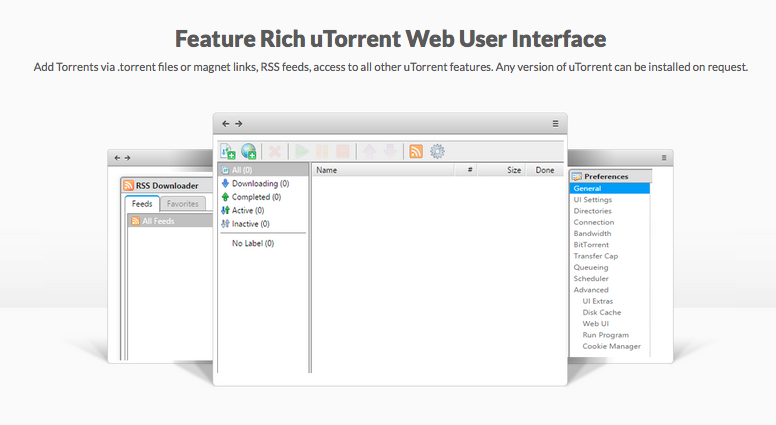Click the red Remove torrent X icon
Viewport: 776px width, 425px height.
(275, 151)
